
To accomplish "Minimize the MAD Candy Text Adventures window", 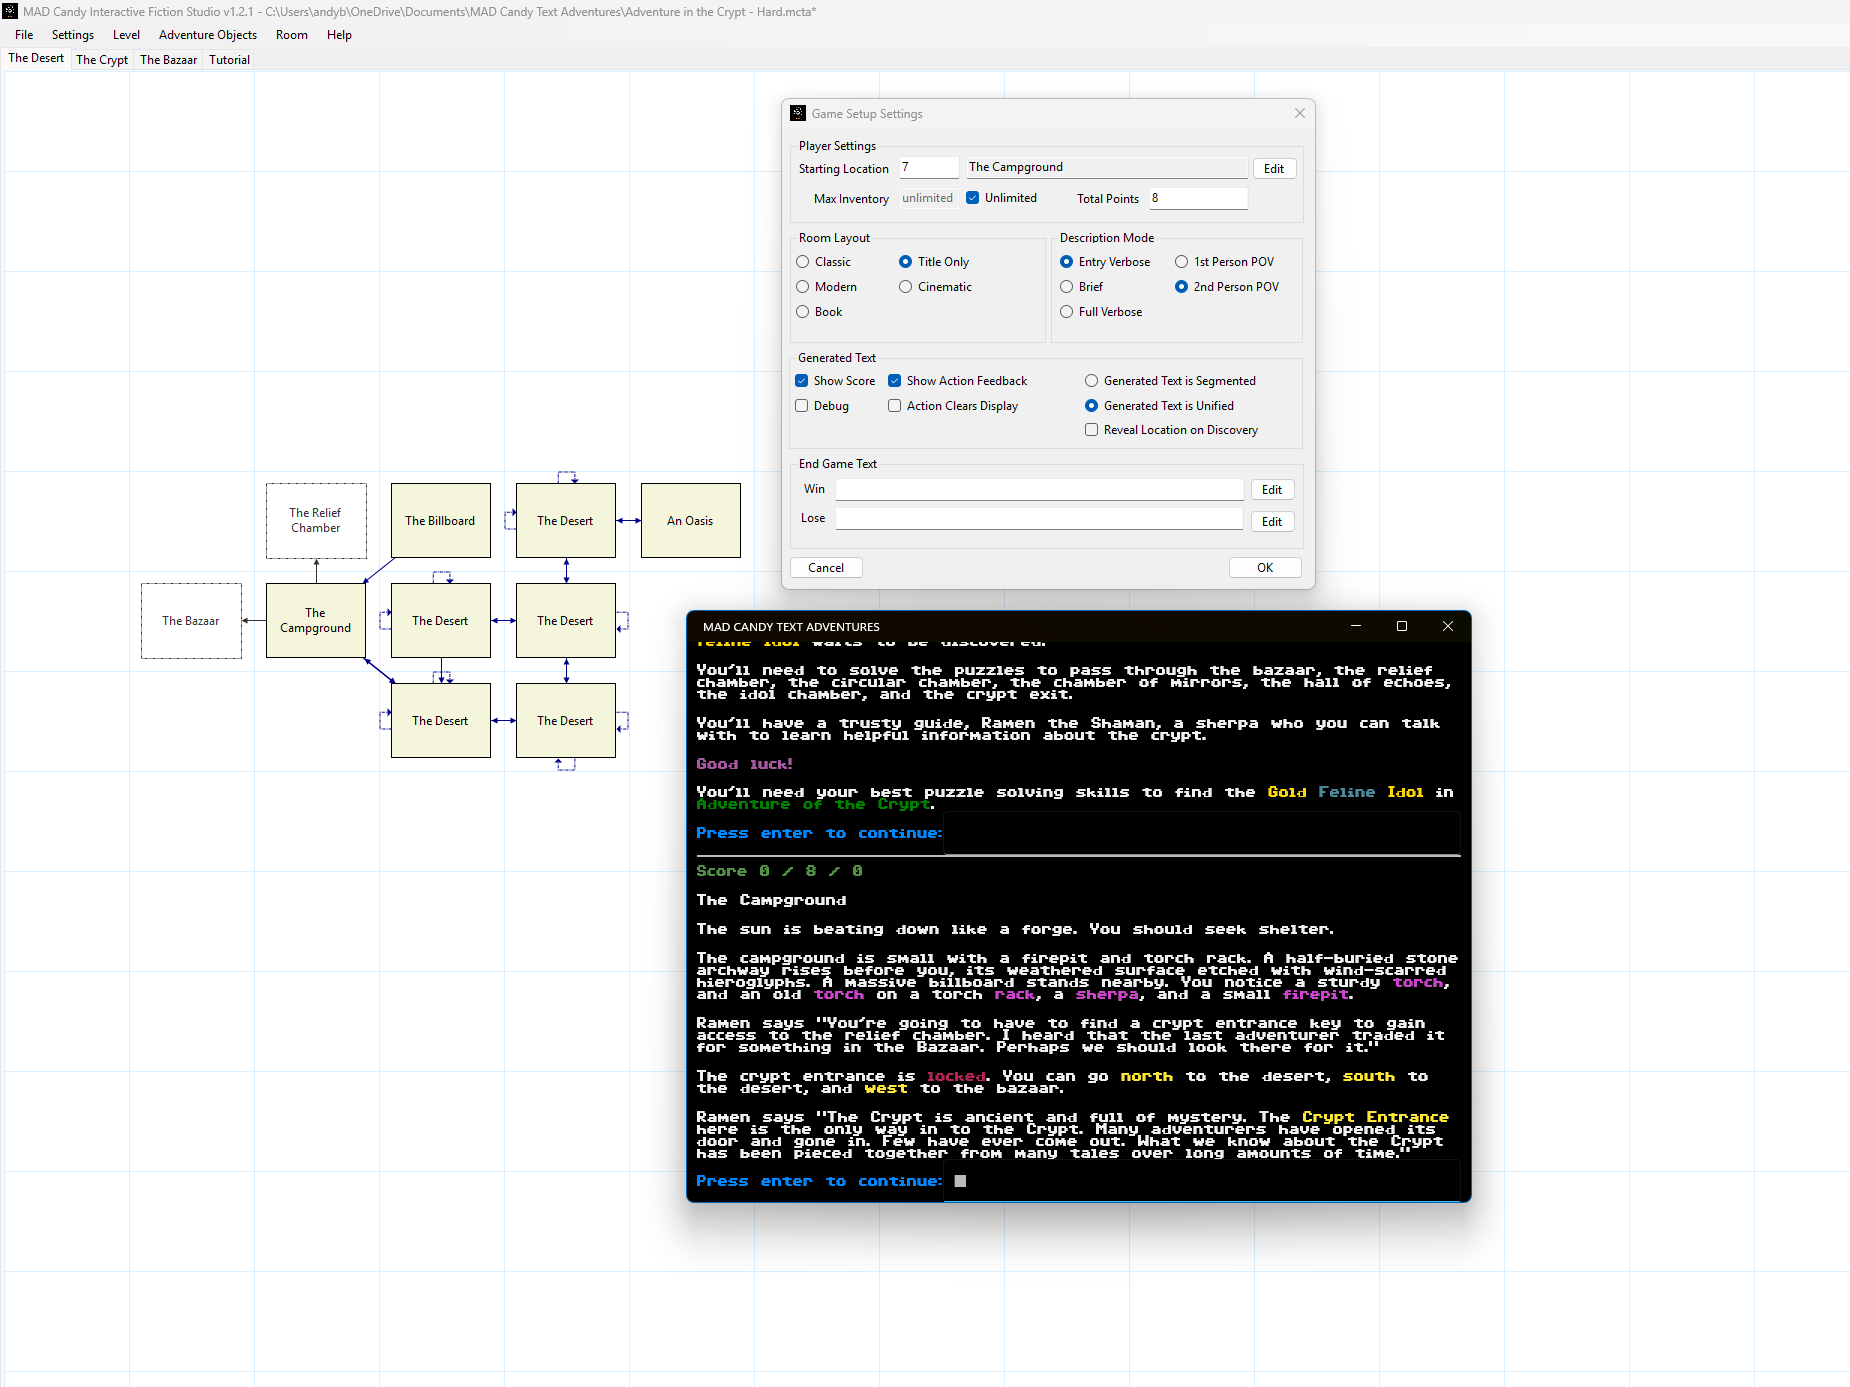I will 1356,626.
